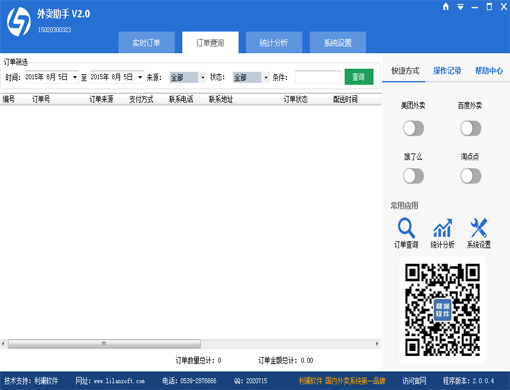Image resolution: width=510 pixels, height=390 pixels.
Task: Toggle the 美团外卖 switch
Action: click(413, 128)
